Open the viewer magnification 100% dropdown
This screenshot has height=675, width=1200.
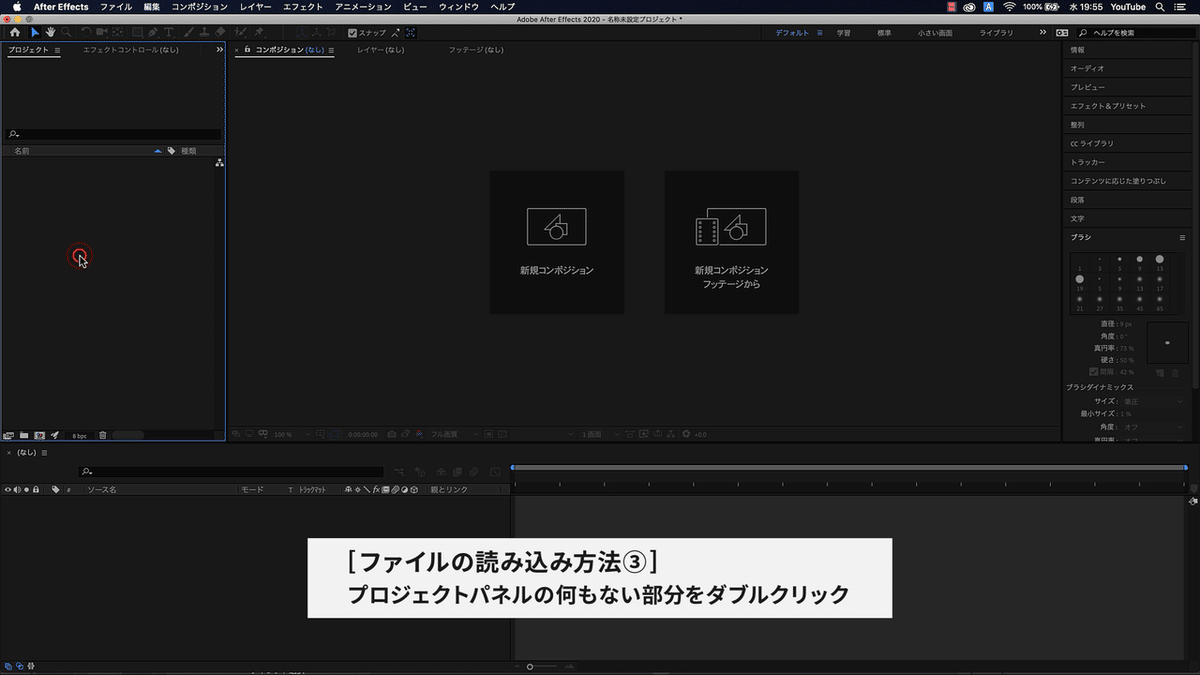point(290,434)
